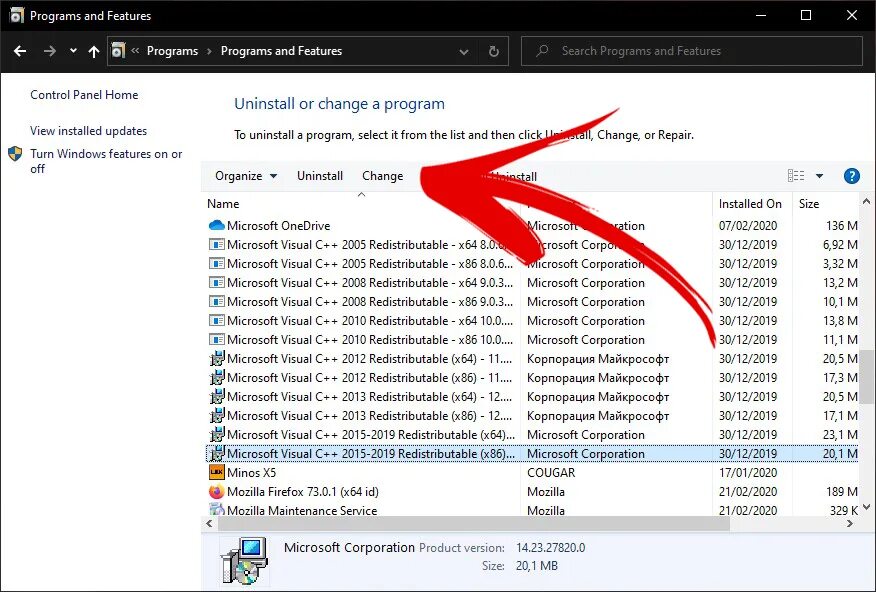Go back with the back arrow
The image size is (876, 592).
point(20,51)
